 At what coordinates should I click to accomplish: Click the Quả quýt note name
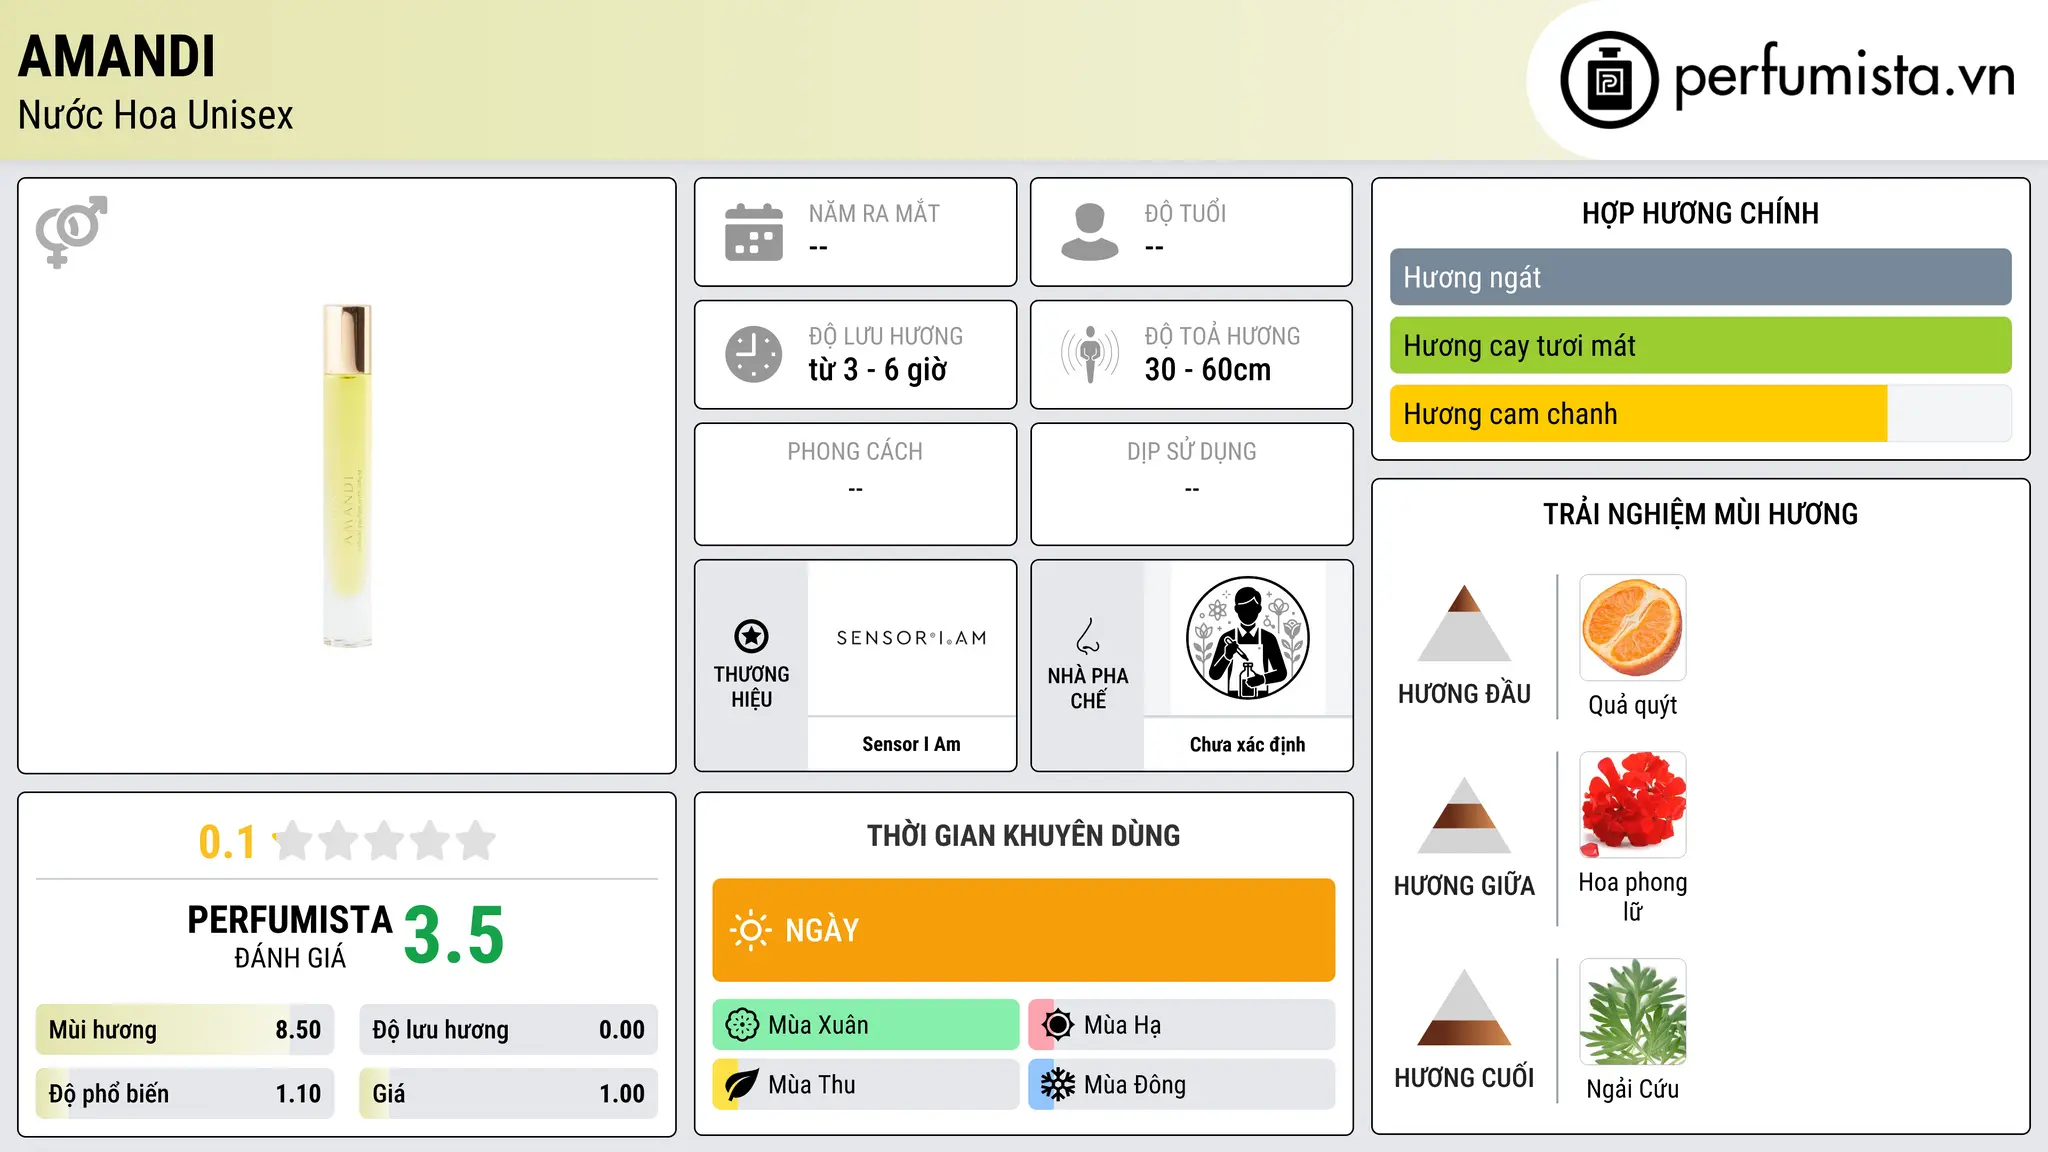[1633, 705]
